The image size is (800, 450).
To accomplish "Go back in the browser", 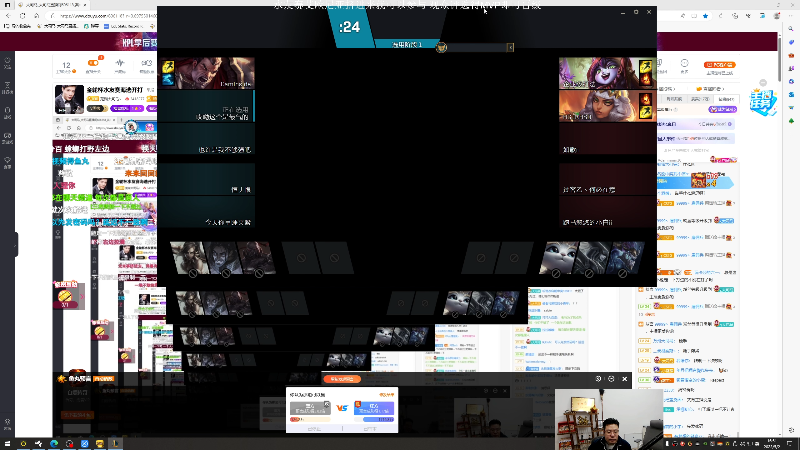I will [x=8, y=16].
